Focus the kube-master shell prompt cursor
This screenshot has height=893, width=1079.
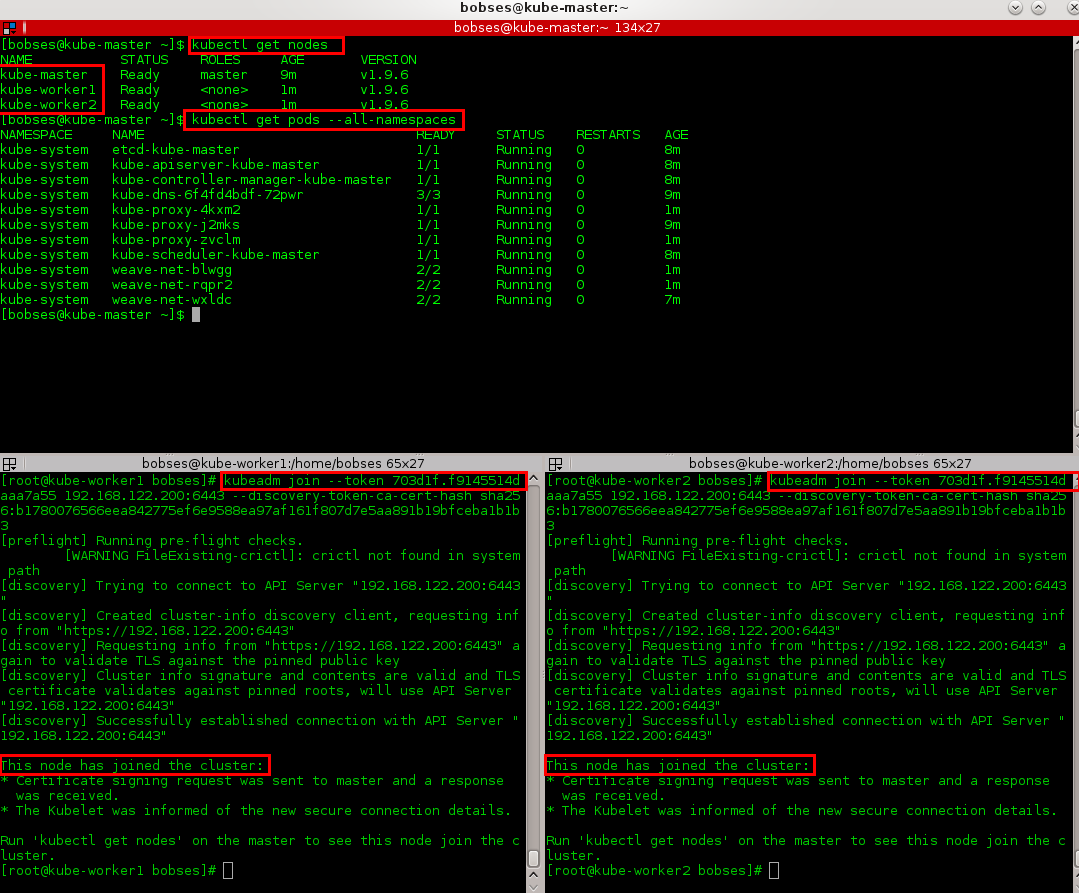pyautogui.click(x=196, y=315)
